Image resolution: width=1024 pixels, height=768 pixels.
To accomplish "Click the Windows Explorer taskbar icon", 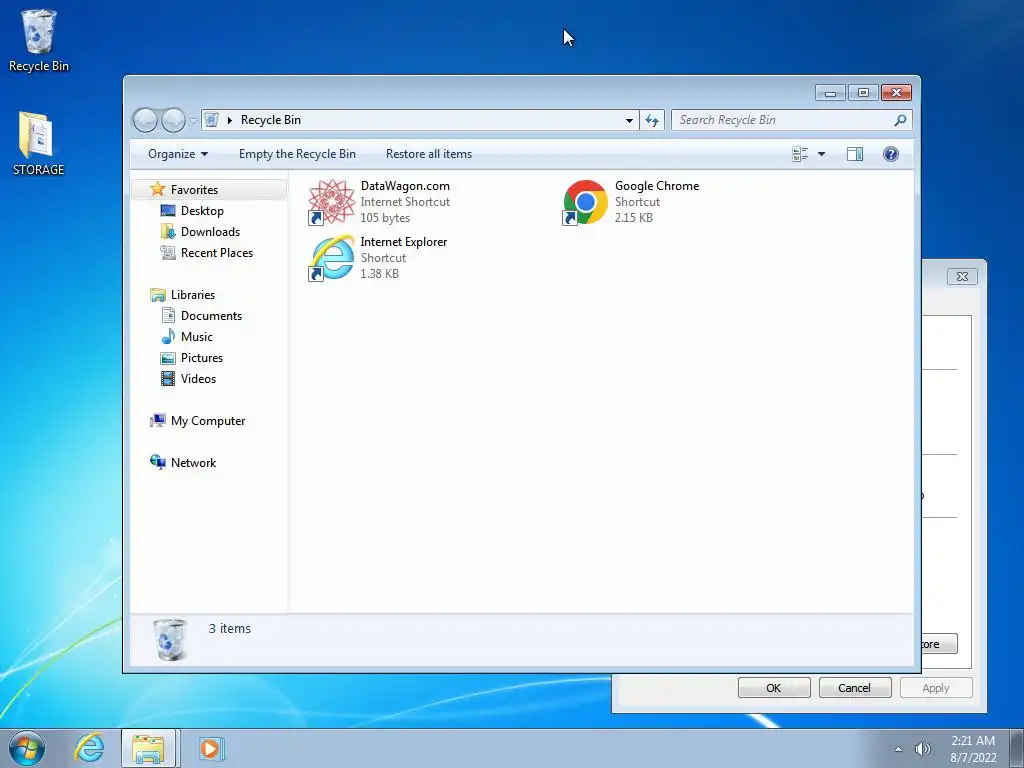I will tap(148, 748).
